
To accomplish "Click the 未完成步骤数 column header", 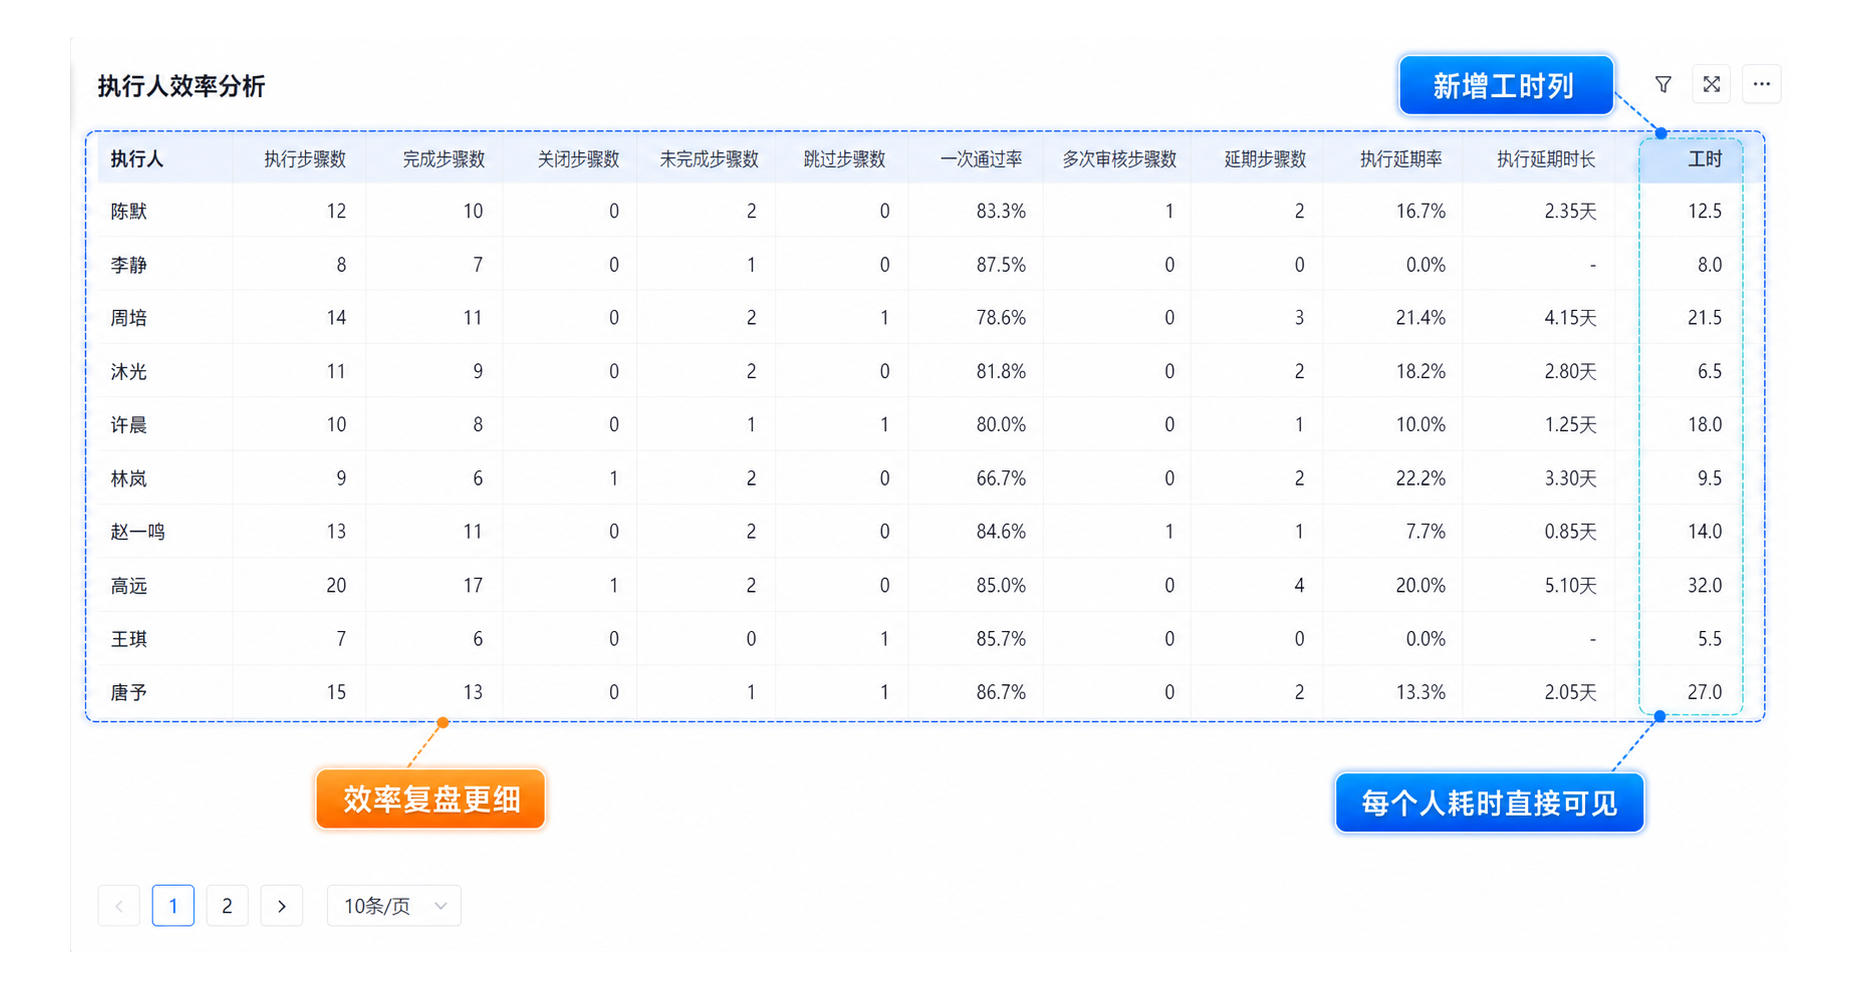I will [x=709, y=159].
